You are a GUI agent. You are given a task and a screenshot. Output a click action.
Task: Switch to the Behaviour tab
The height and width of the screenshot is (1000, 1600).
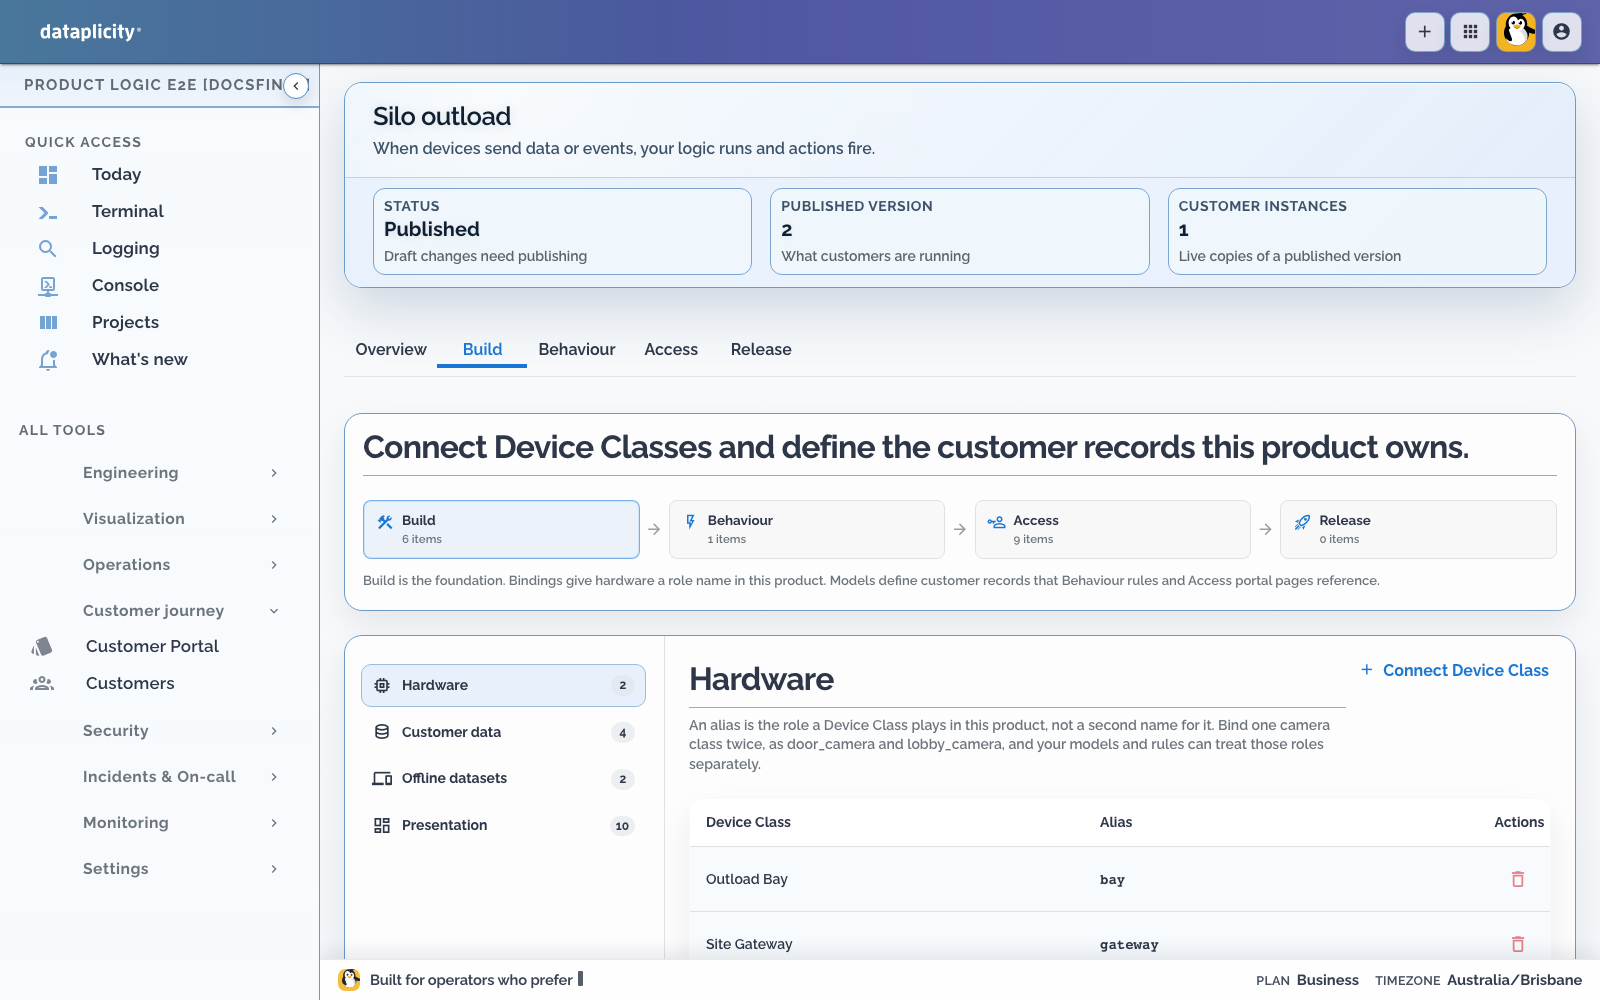coord(577,350)
